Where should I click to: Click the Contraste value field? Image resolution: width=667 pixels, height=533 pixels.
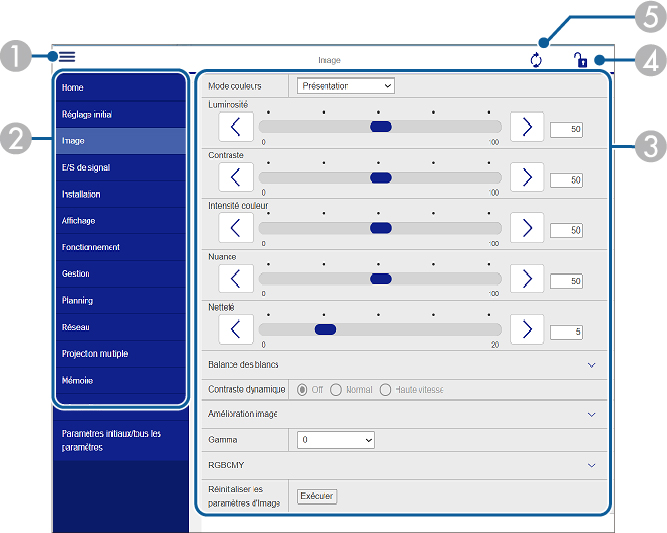566,180
